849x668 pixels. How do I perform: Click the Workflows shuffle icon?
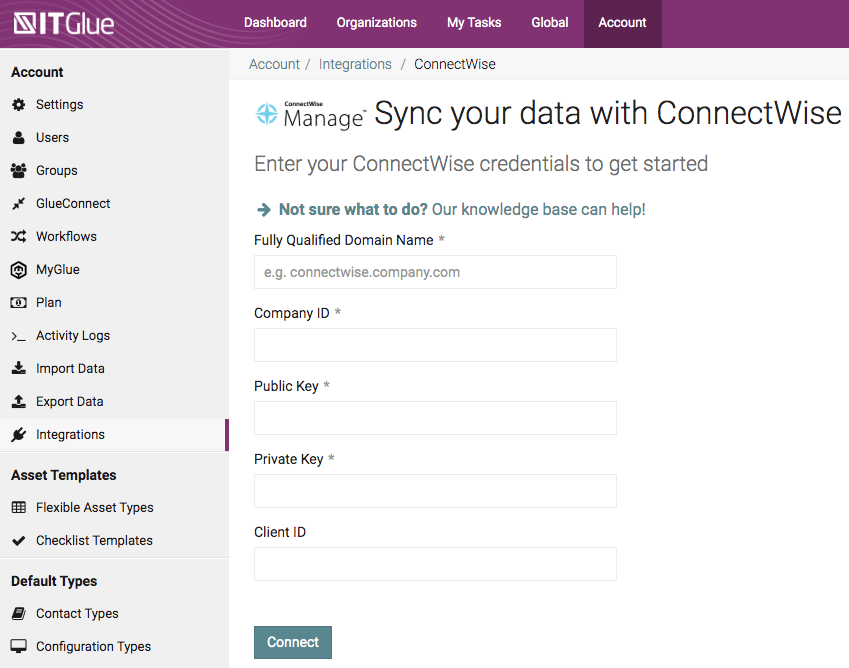19,237
